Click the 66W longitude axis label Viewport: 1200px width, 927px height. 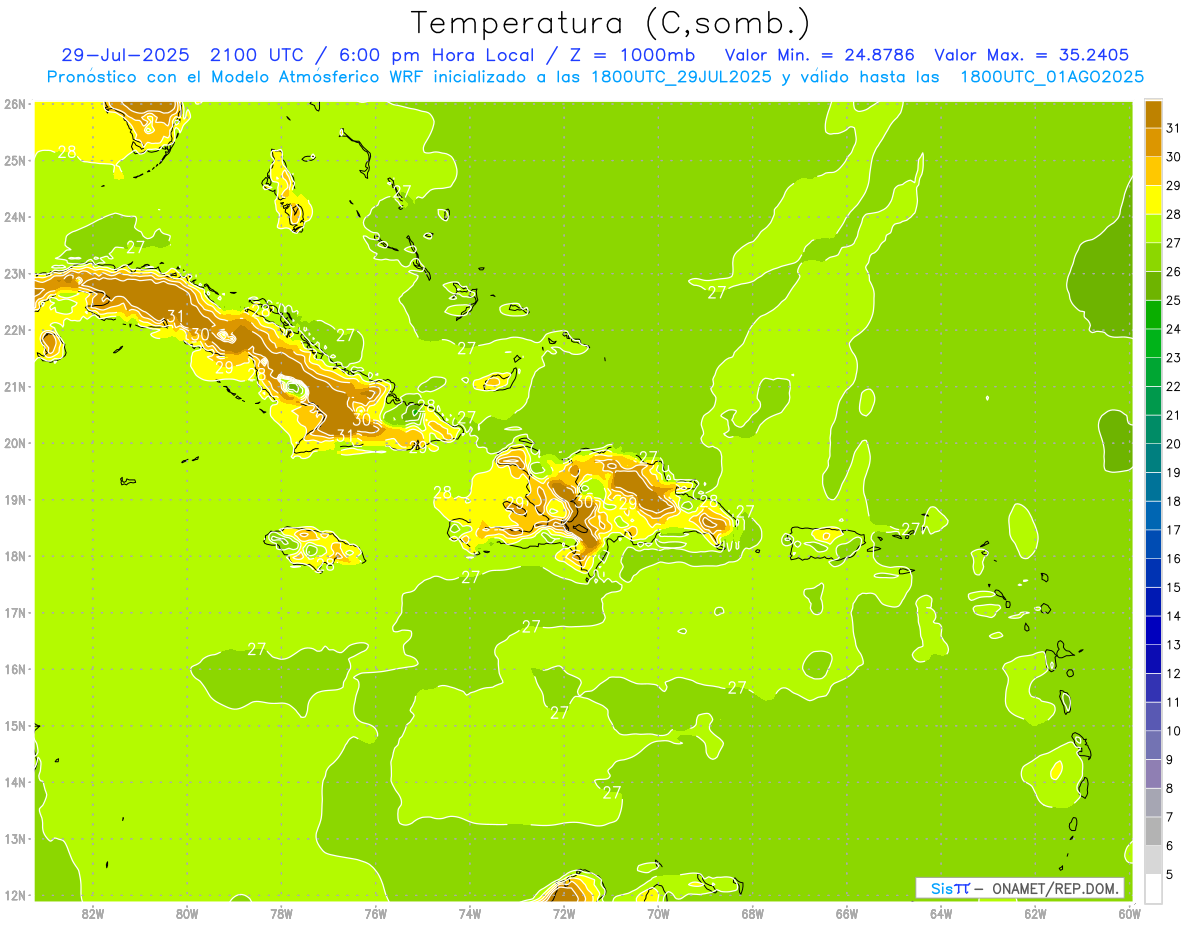(x=847, y=913)
